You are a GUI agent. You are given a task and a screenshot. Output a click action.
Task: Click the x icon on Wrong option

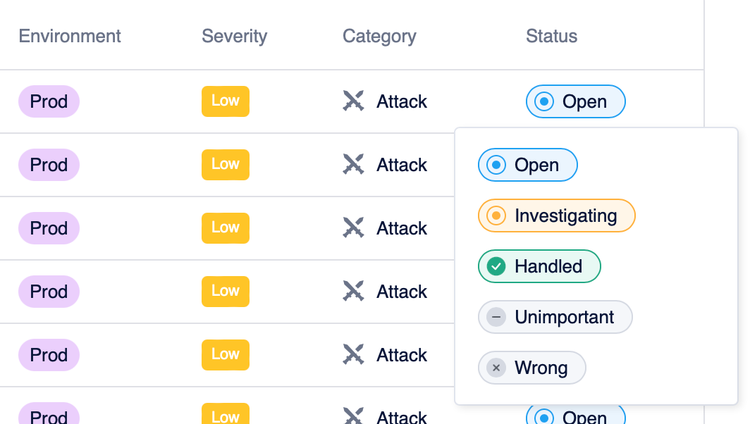[496, 368]
